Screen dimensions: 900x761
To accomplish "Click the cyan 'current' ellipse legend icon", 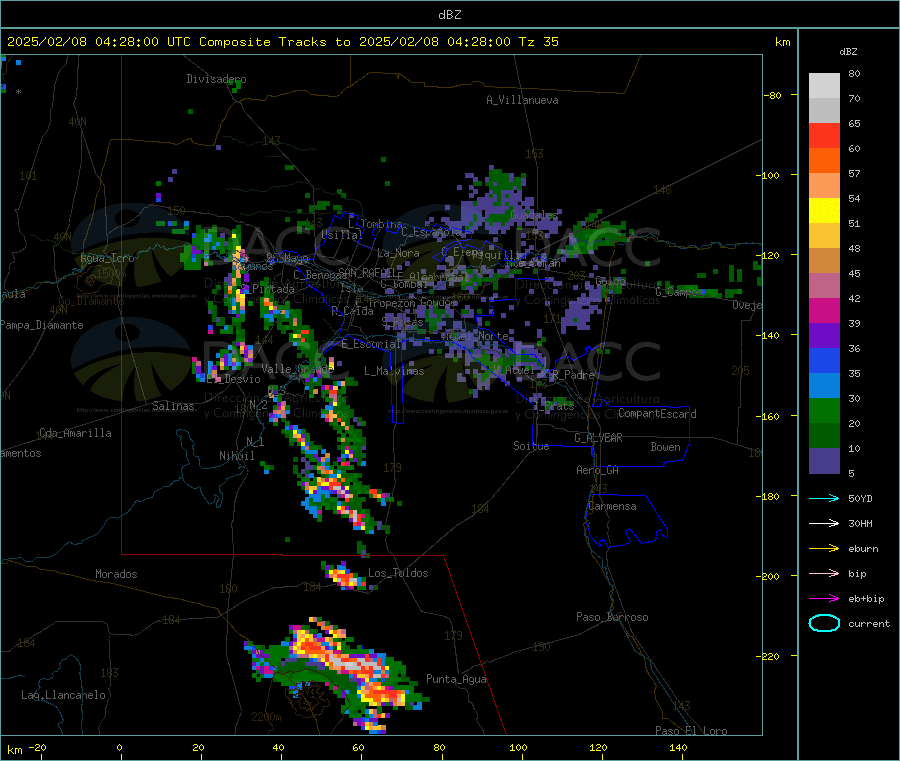I will tap(824, 623).
